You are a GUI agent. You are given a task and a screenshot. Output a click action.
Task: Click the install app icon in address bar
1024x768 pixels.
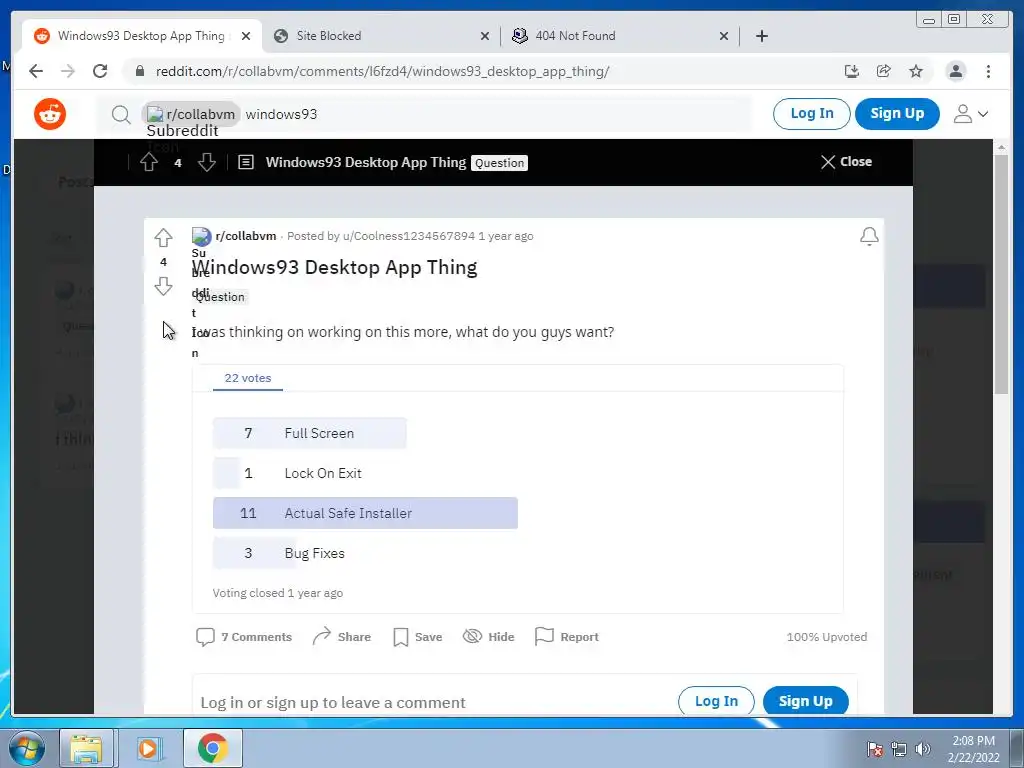pyautogui.click(x=852, y=71)
